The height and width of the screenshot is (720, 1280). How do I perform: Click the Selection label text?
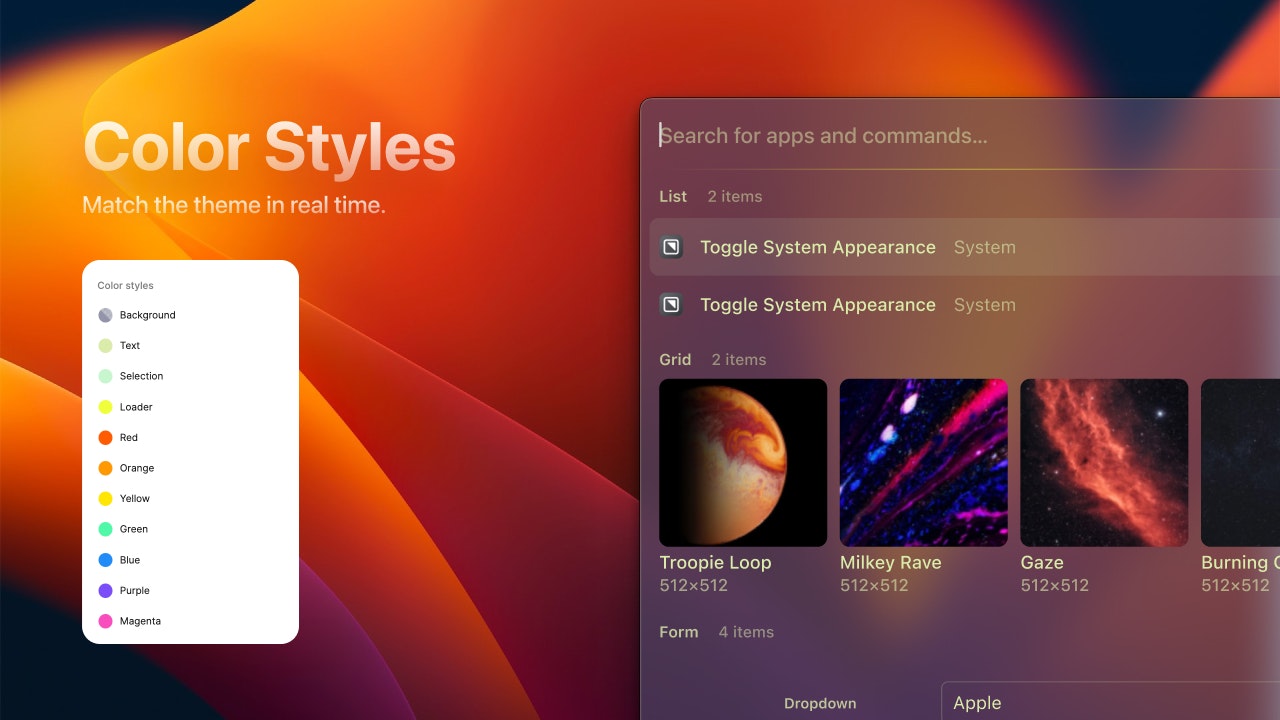[x=141, y=376]
